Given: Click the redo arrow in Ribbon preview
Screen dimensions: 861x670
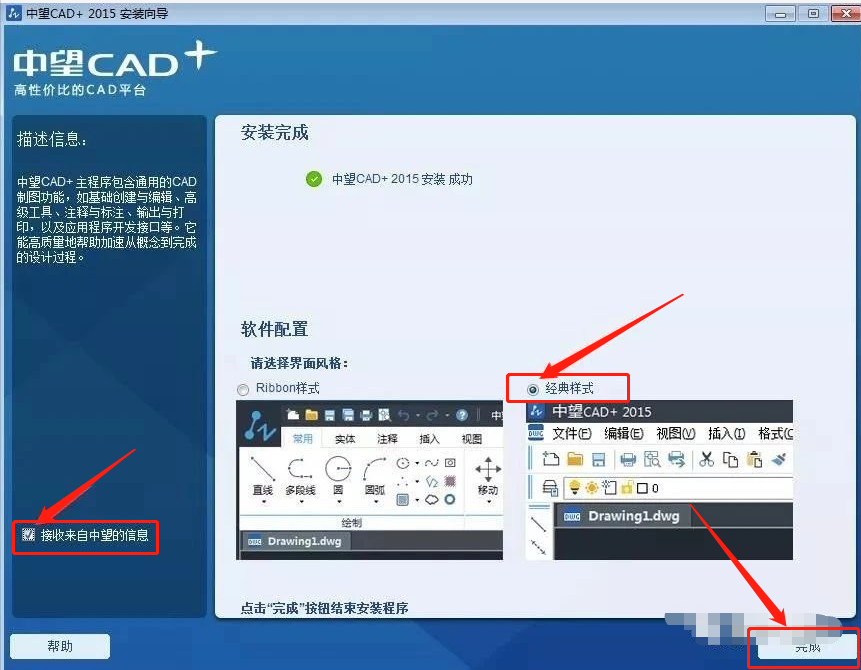Looking at the screenshot, I should tap(433, 415).
